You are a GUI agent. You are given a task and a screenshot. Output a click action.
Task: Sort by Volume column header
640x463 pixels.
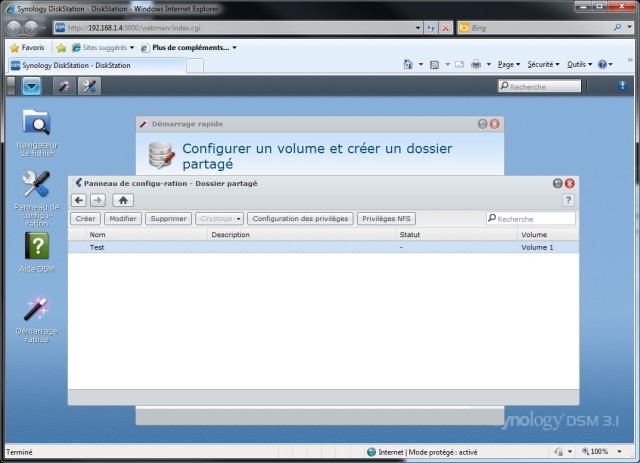[548, 235]
